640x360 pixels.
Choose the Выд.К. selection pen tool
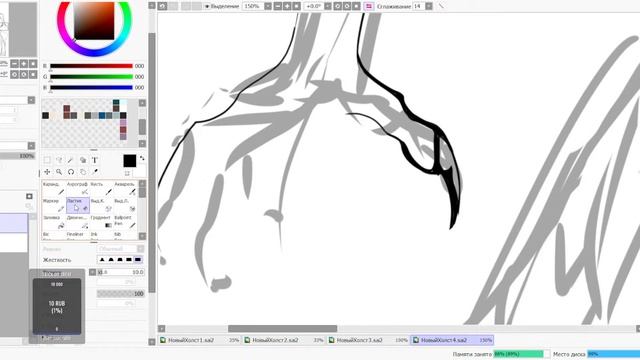pos(101,205)
